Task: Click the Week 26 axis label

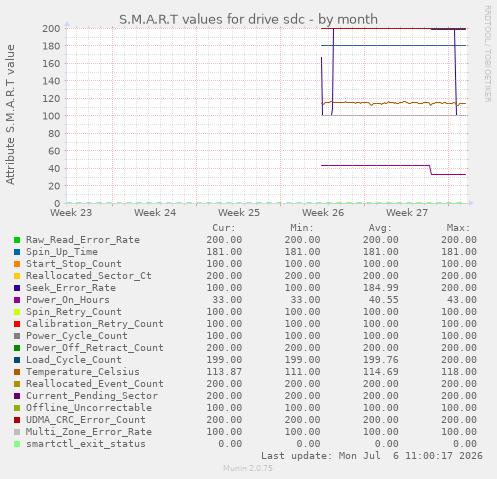Action: pos(323,213)
